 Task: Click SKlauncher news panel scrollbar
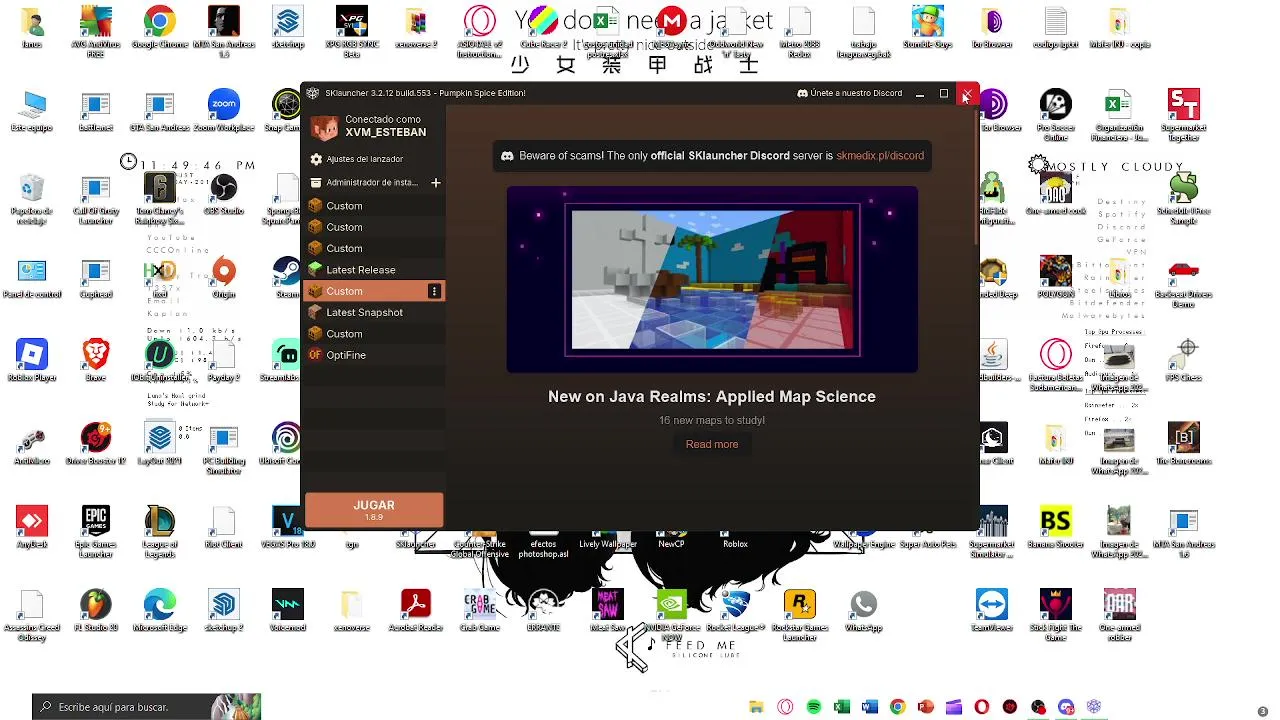click(x=977, y=175)
